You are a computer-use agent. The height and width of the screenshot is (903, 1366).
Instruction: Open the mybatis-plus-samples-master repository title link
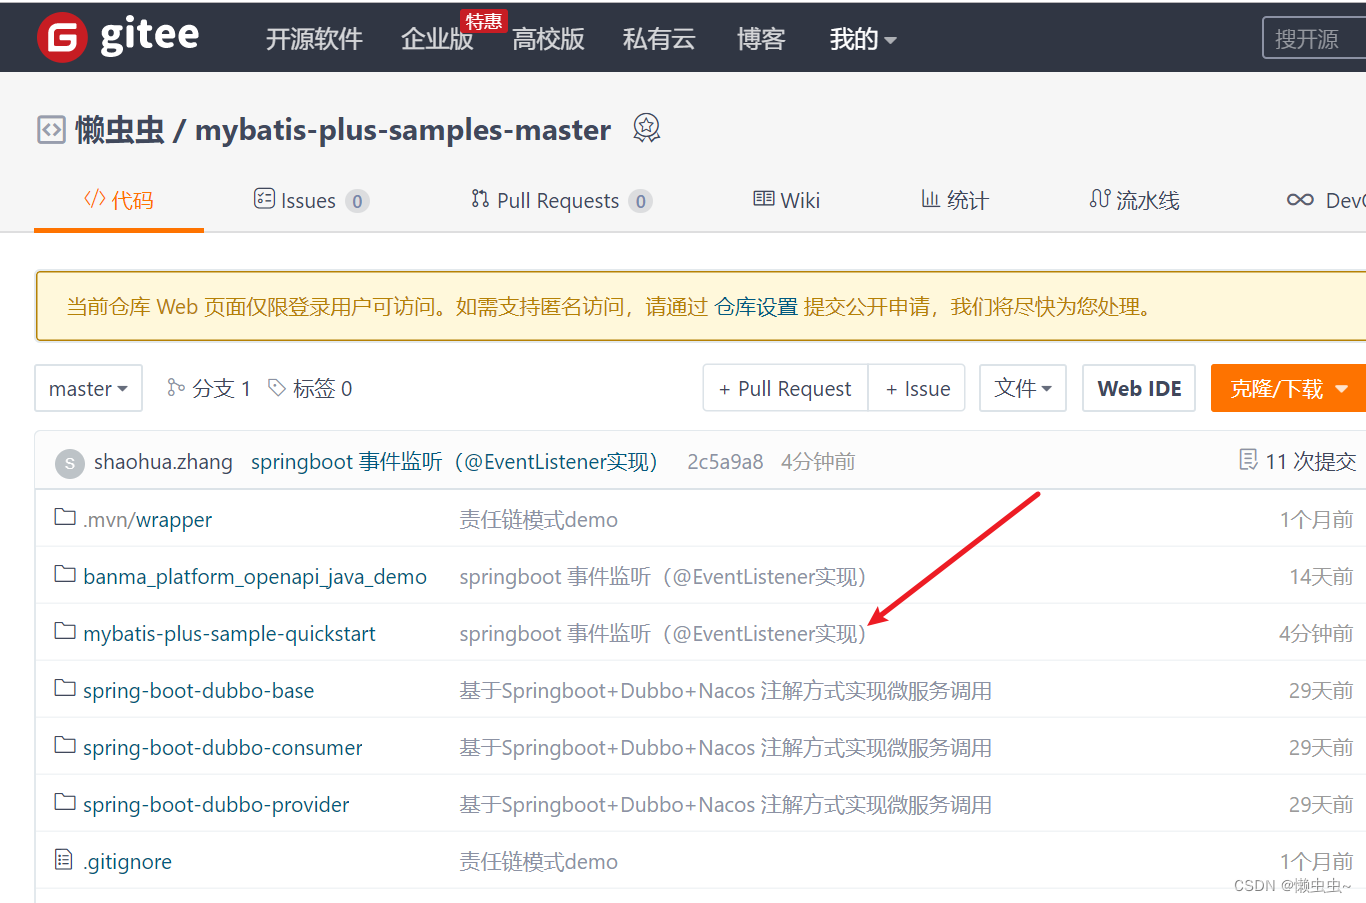click(x=403, y=130)
